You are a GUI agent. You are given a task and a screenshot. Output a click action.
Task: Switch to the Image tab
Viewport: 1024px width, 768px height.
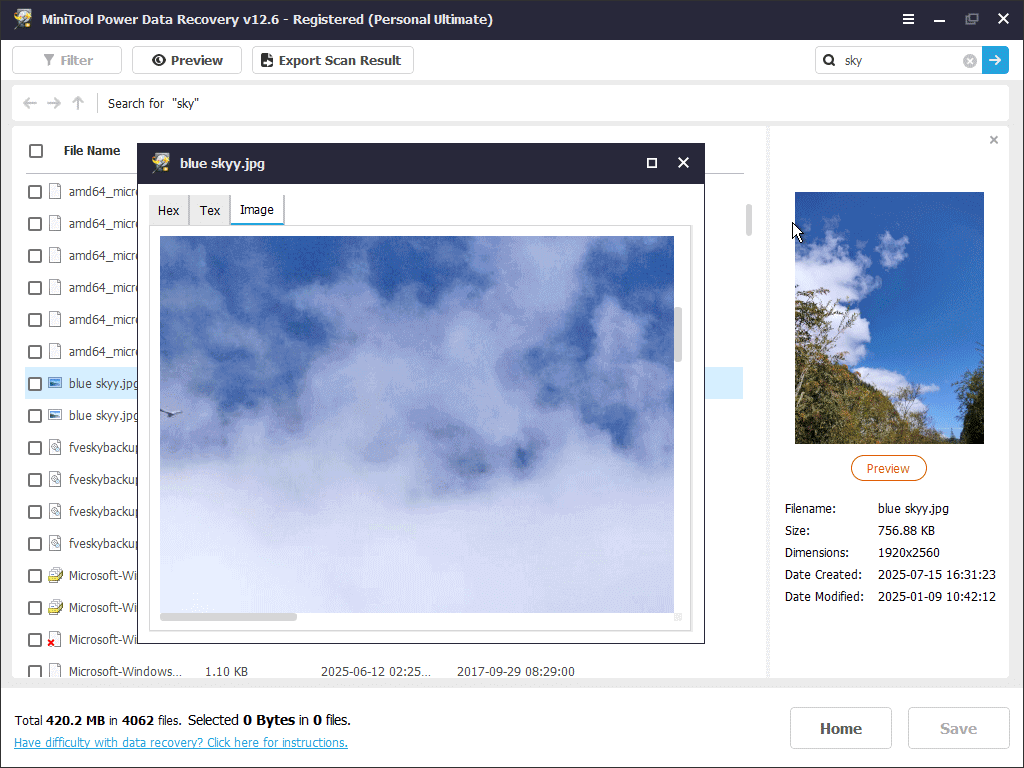click(x=256, y=210)
